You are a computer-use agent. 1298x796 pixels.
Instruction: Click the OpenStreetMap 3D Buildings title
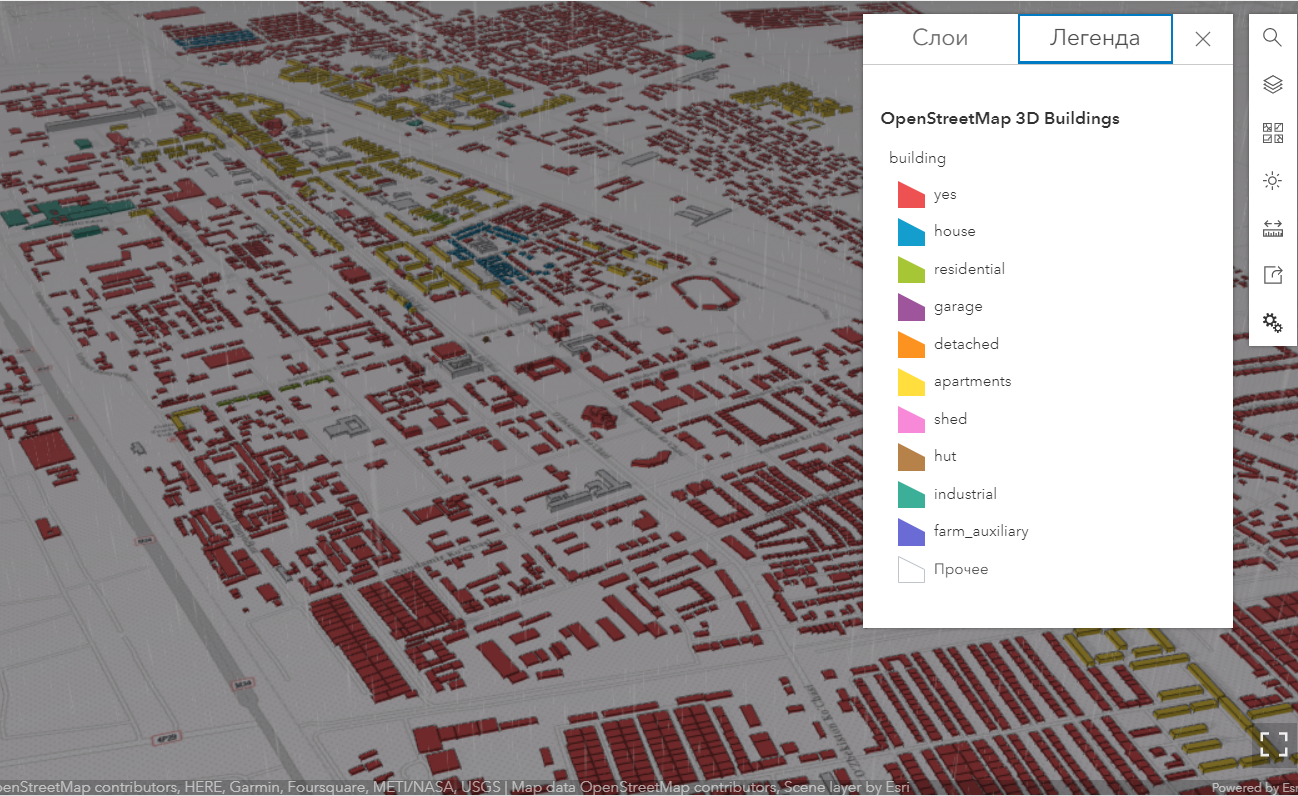pyautogui.click(x=1000, y=119)
